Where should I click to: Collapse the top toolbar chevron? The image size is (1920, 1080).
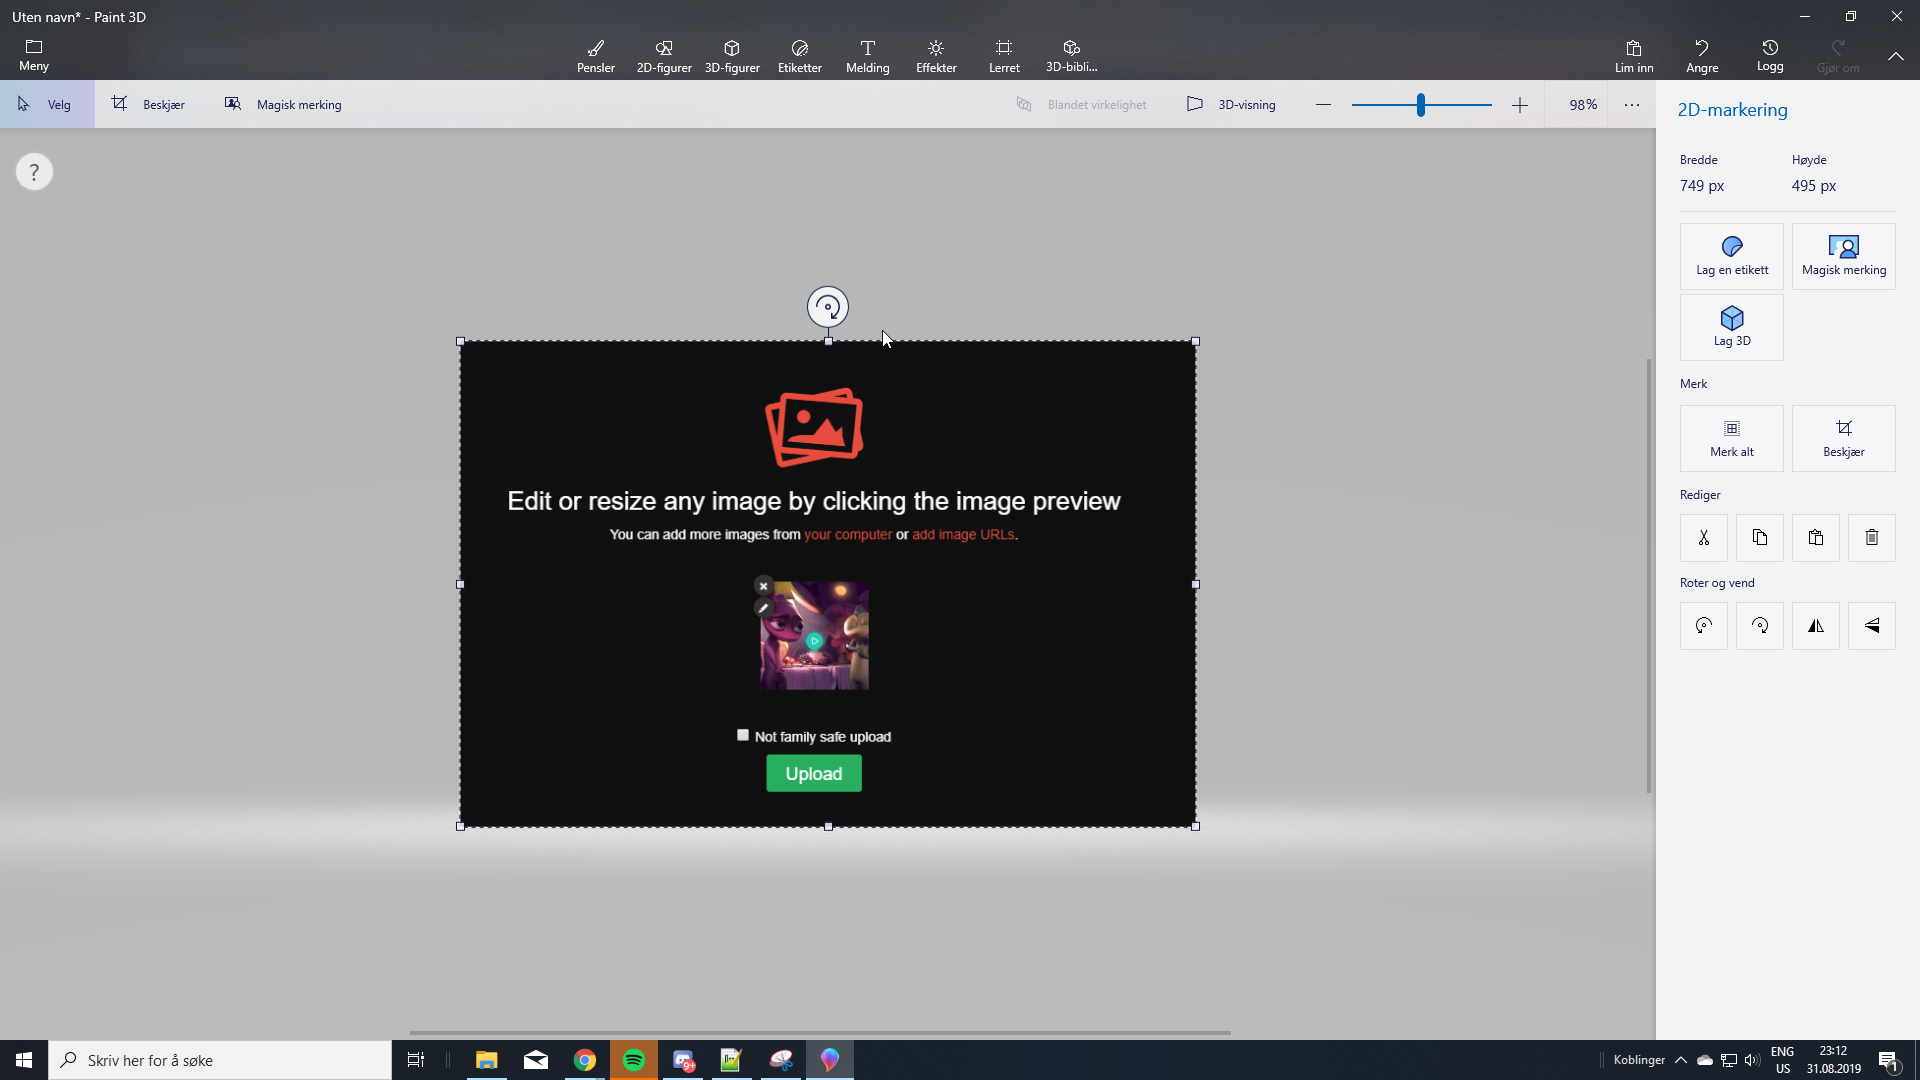coord(1896,56)
